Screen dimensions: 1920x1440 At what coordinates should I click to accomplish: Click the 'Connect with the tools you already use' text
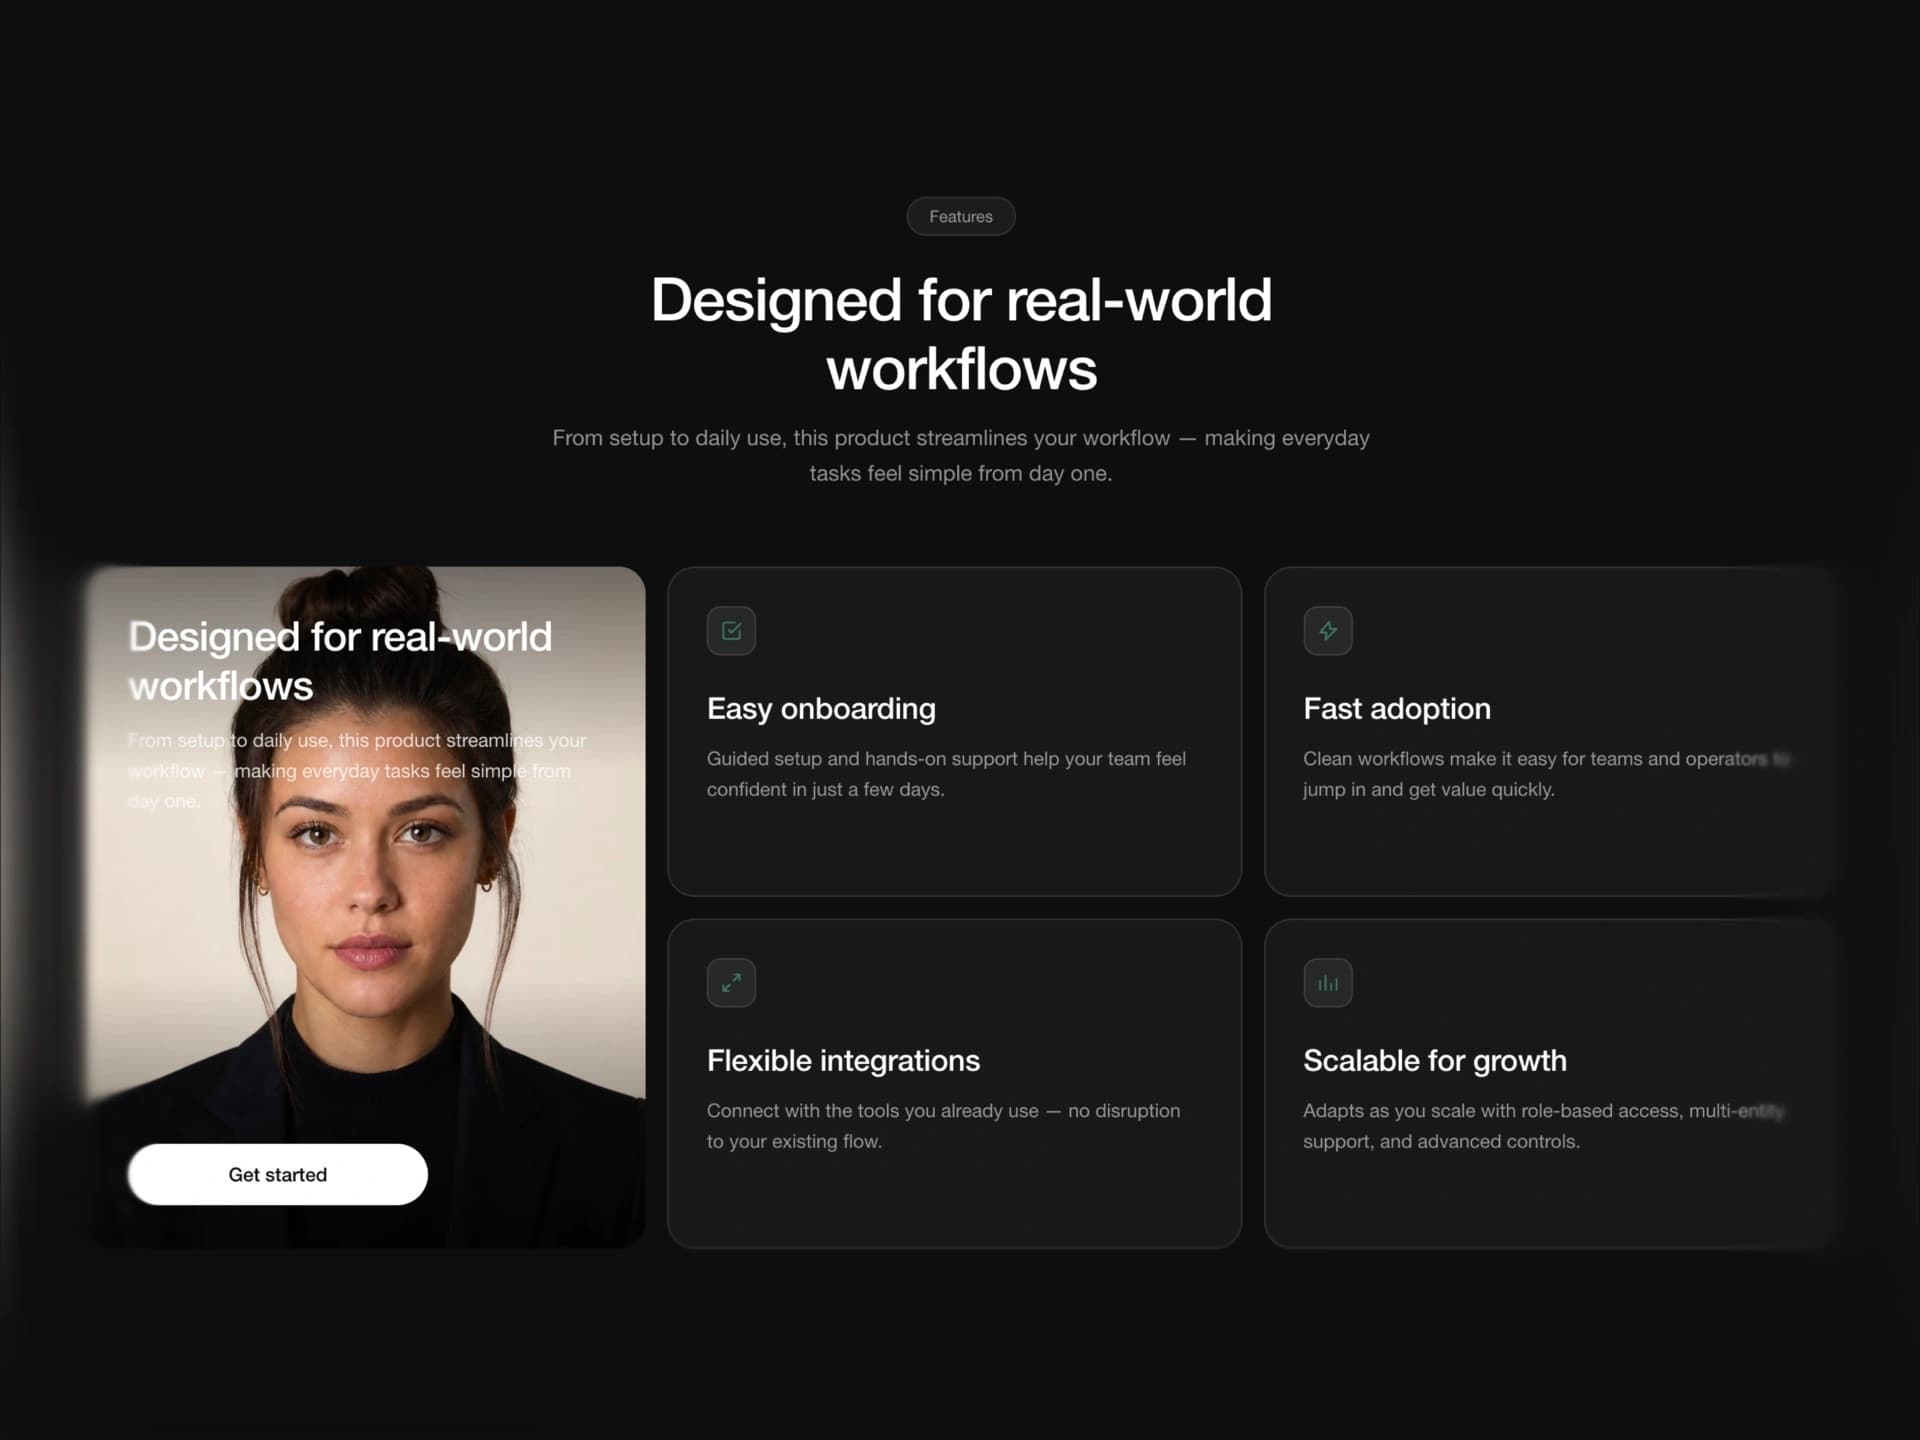pyautogui.click(x=943, y=1126)
